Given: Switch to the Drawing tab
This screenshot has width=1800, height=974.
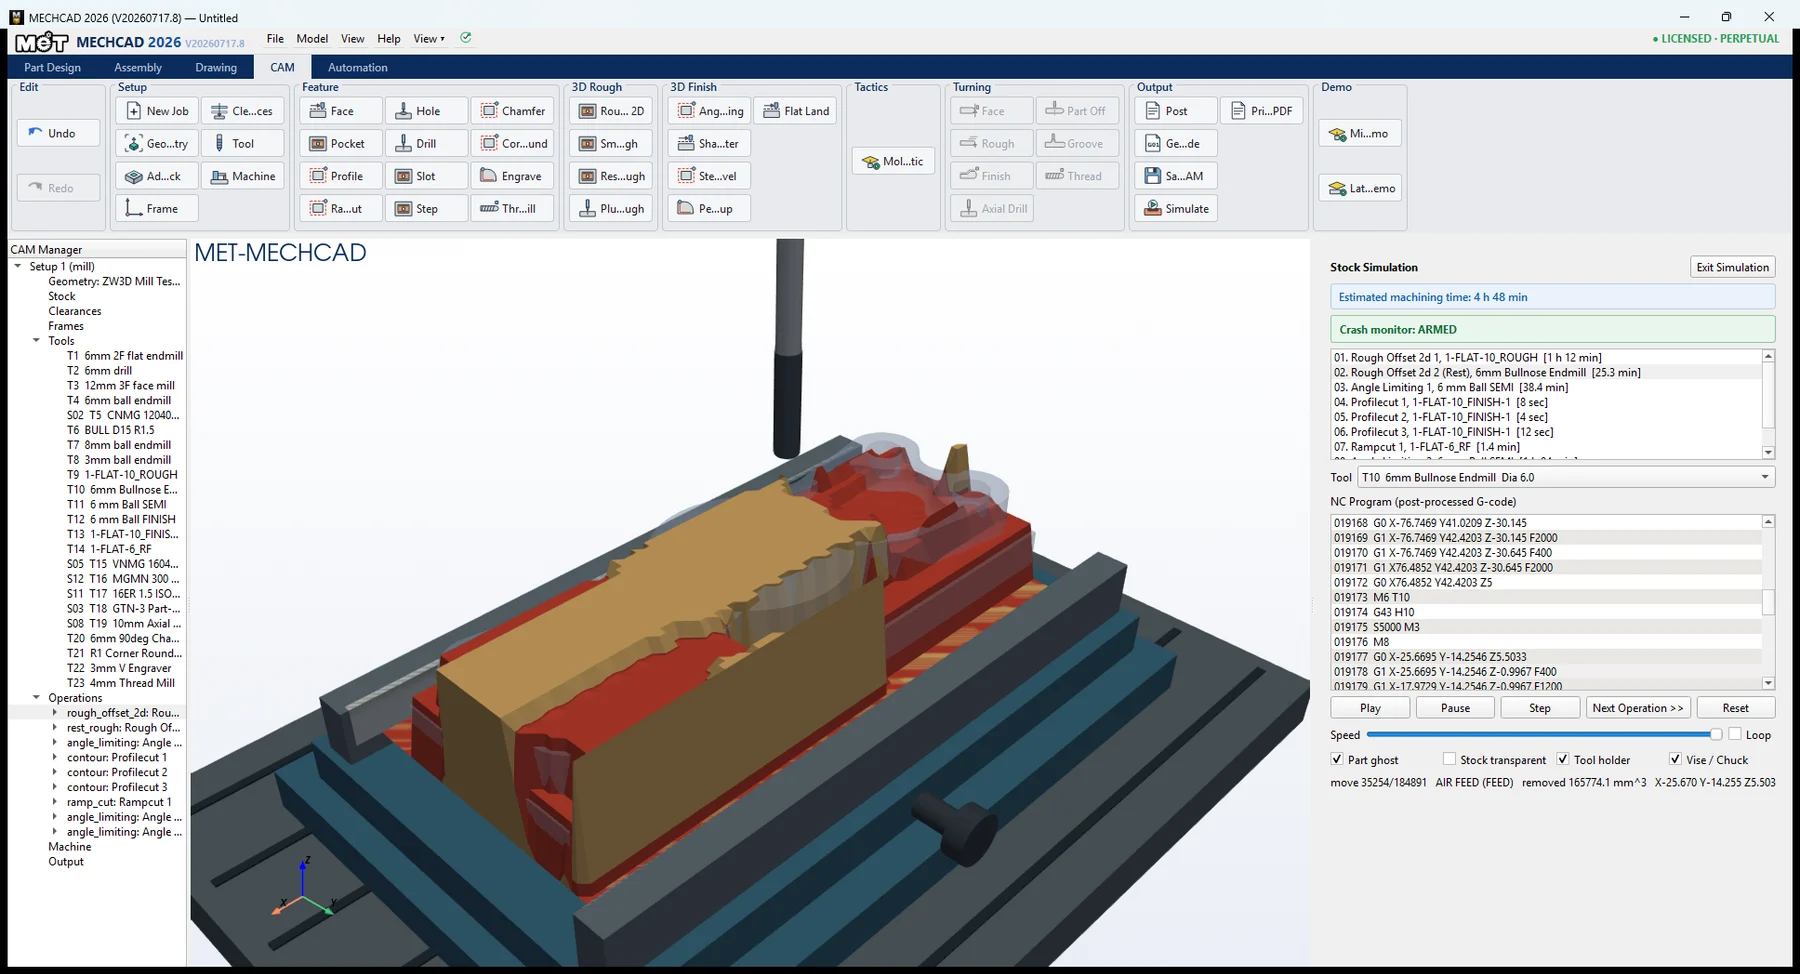Looking at the screenshot, I should (216, 67).
